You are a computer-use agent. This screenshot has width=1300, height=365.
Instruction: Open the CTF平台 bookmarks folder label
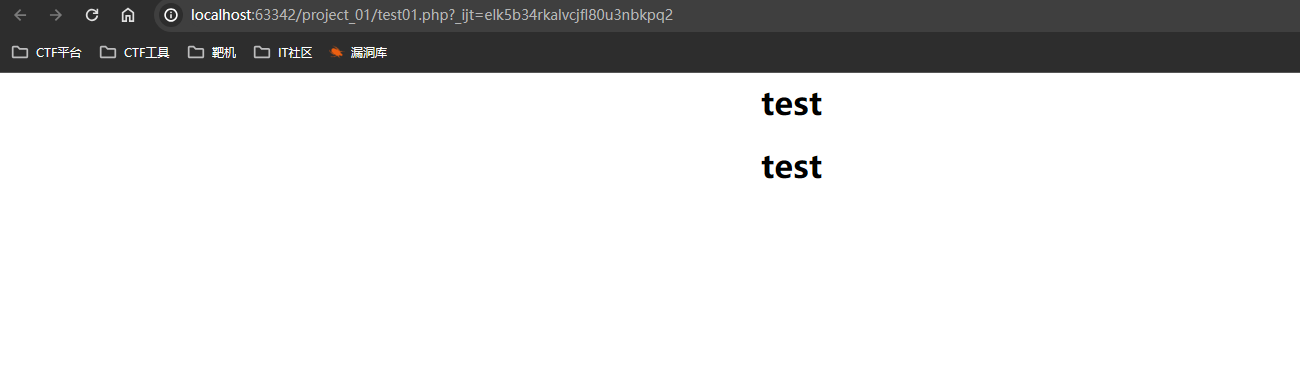(59, 53)
